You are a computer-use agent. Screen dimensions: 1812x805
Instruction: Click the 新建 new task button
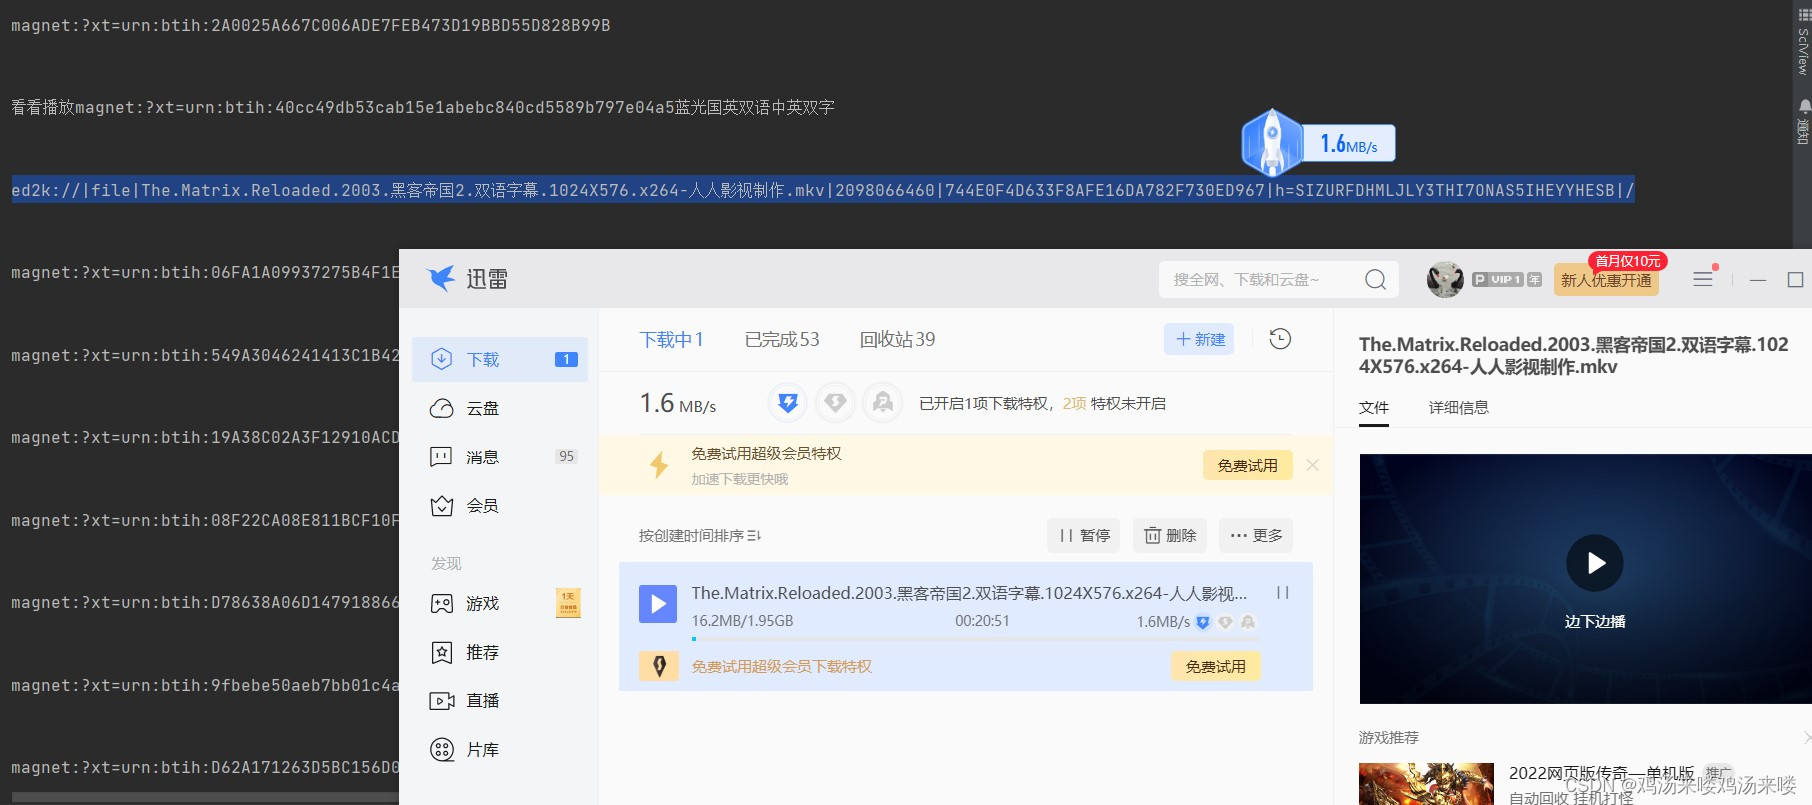click(x=1199, y=339)
